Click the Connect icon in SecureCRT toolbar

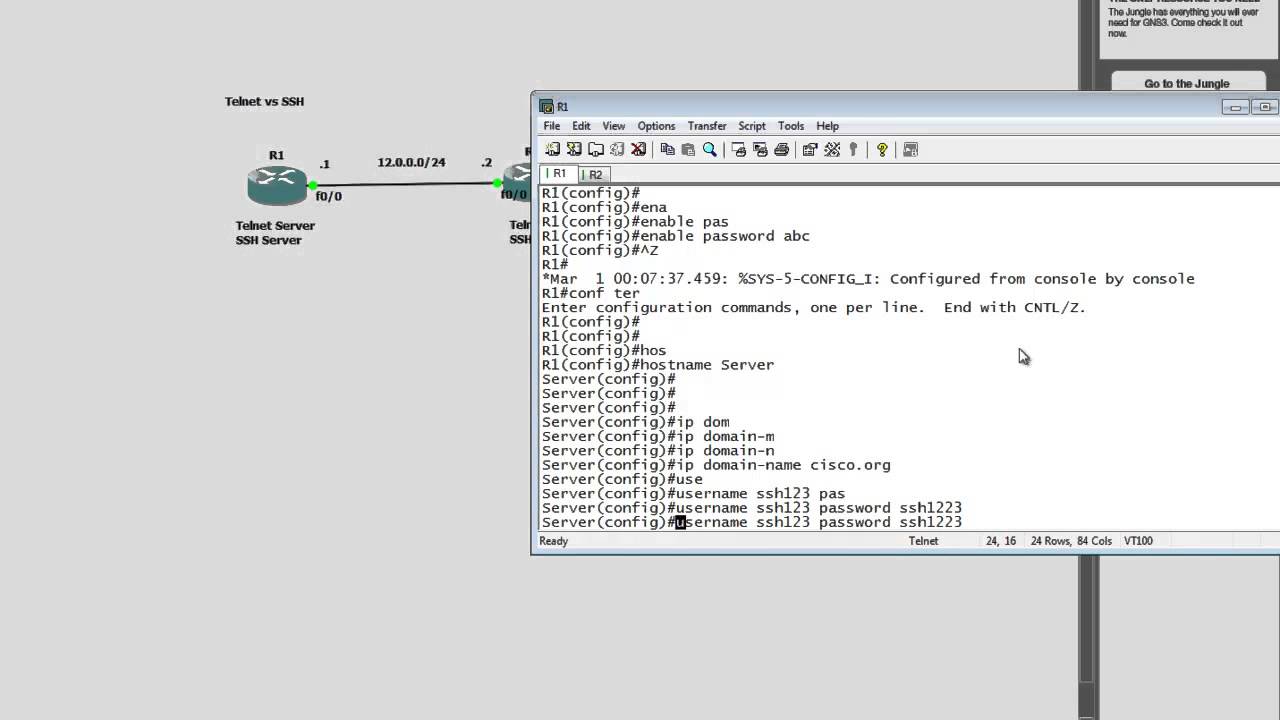(552, 149)
